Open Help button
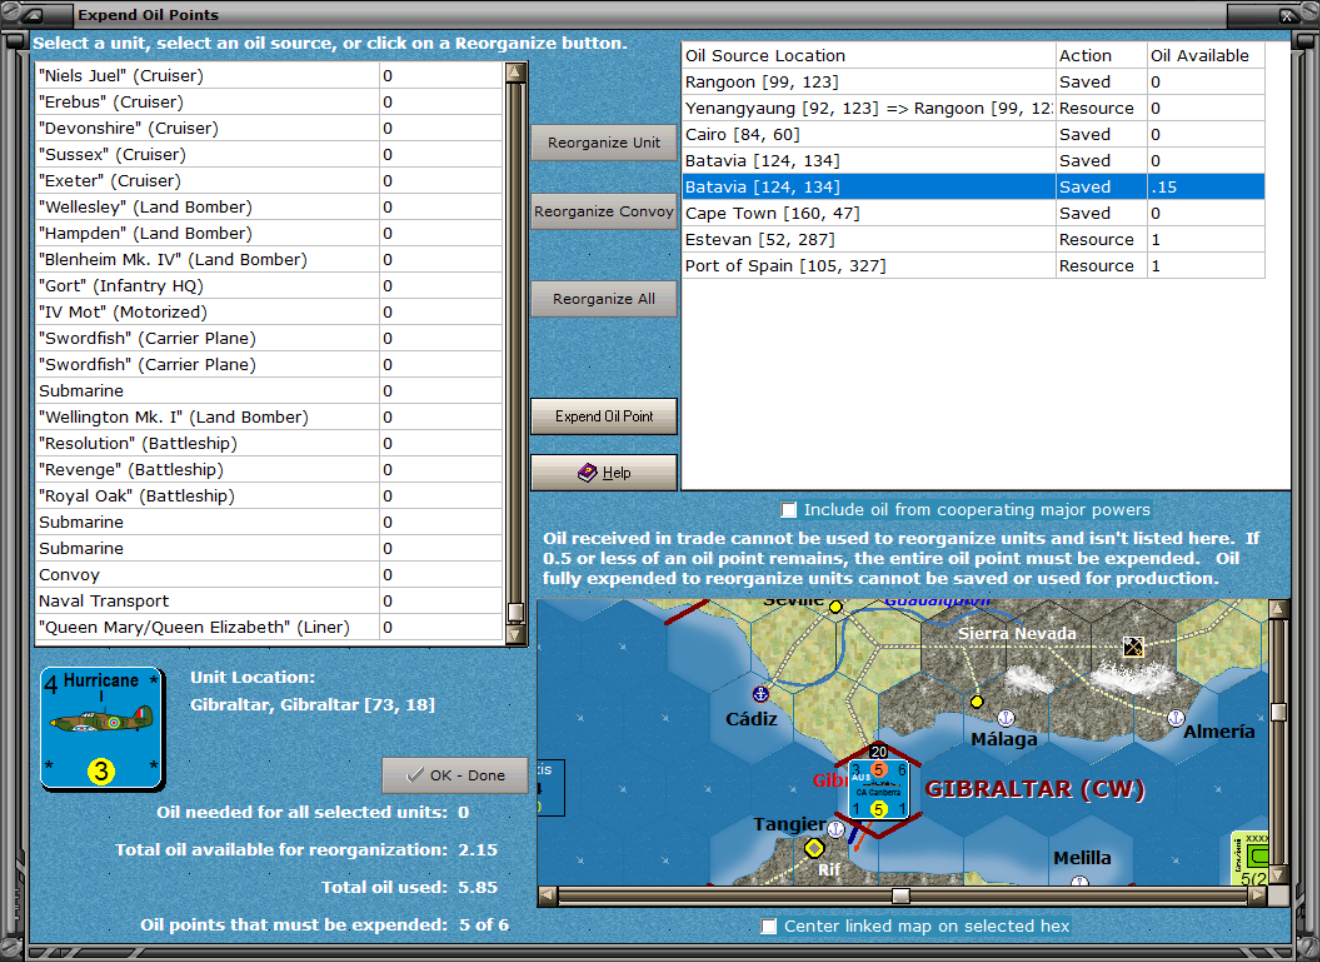Viewport: 1320px width, 962px height. (604, 473)
